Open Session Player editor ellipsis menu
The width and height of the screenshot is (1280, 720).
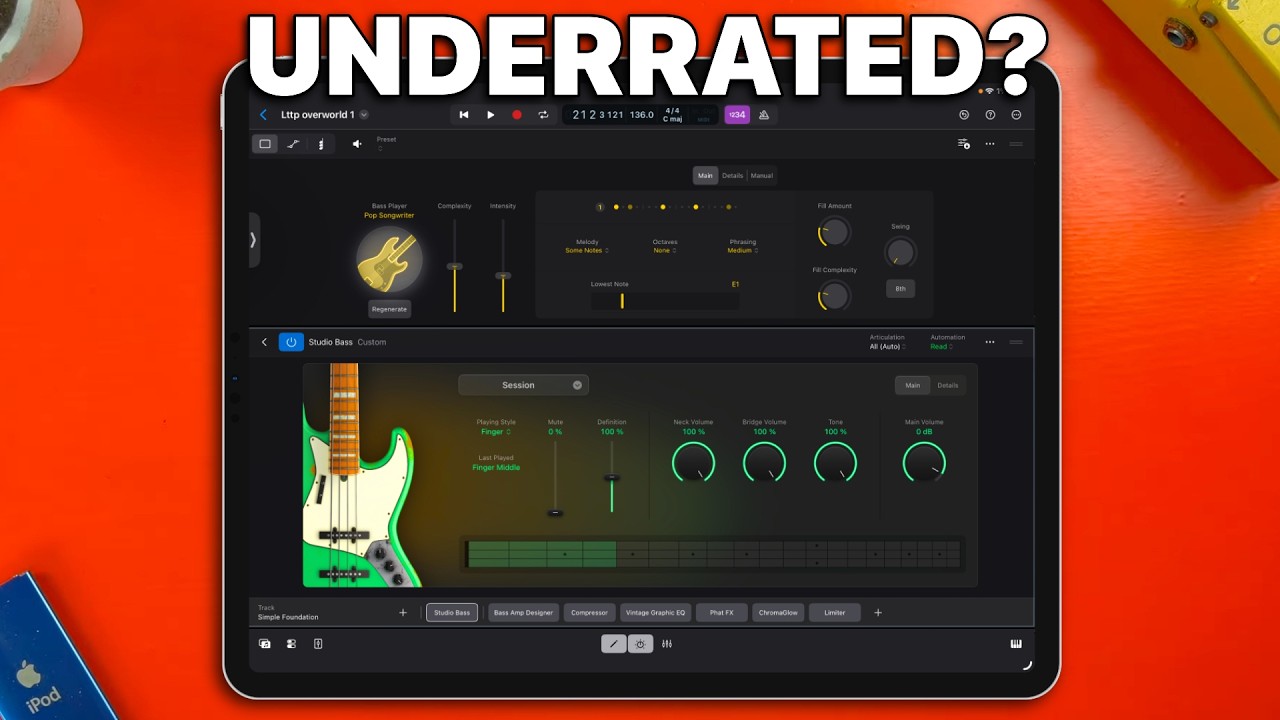[x=990, y=144]
